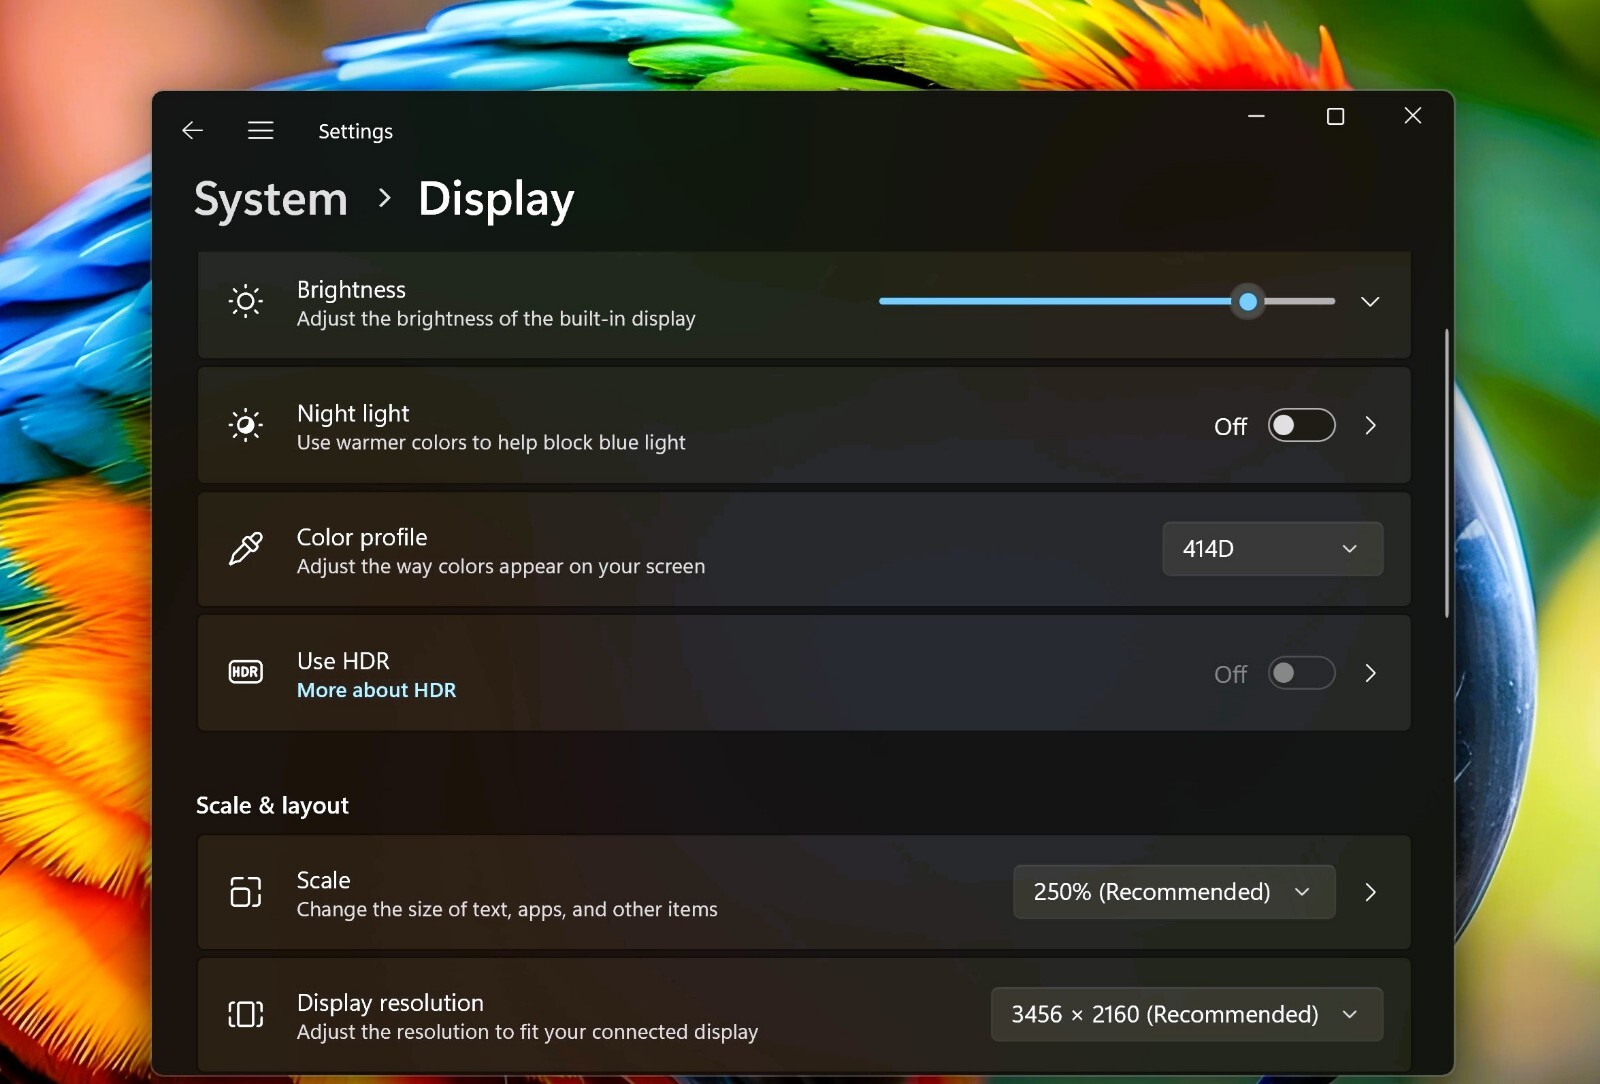Close the Settings window
The height and width of the screenshot is (1084, 1600).
point(1413,116)
